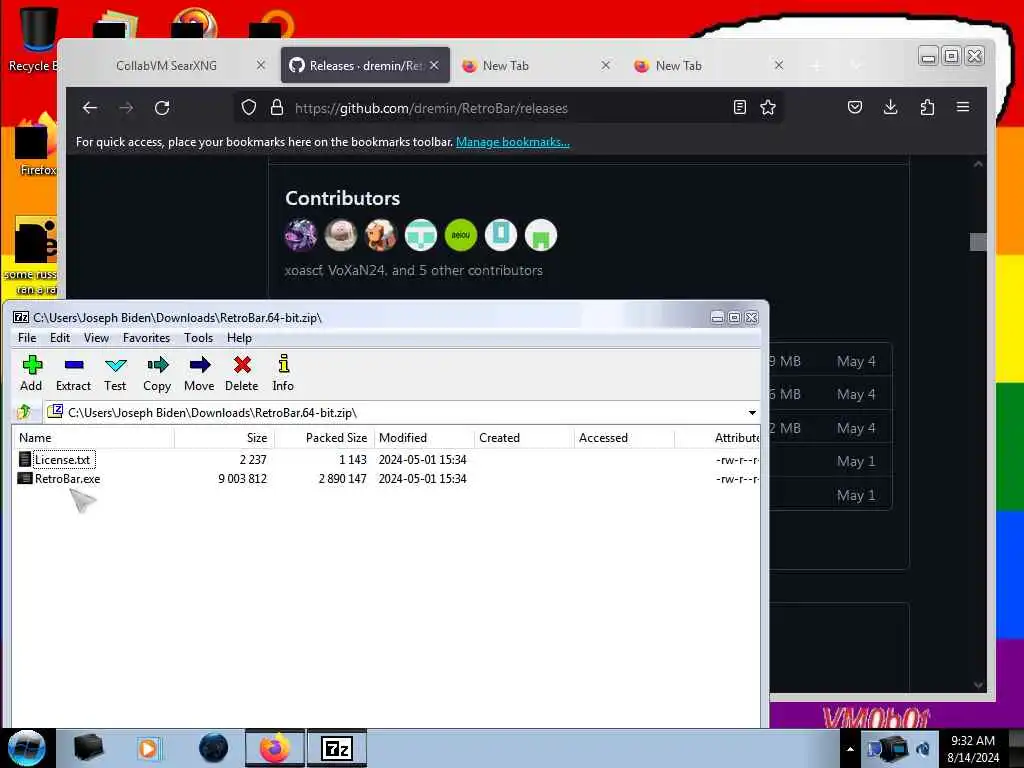Extract files with the Extract toolbar icon

click(x=73, y=373)
